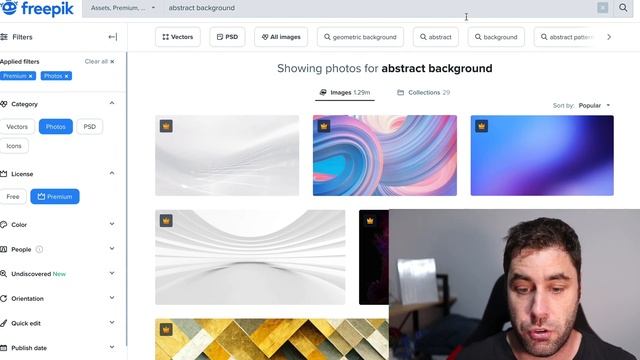Select the Free license option

(x=13, y=197)
